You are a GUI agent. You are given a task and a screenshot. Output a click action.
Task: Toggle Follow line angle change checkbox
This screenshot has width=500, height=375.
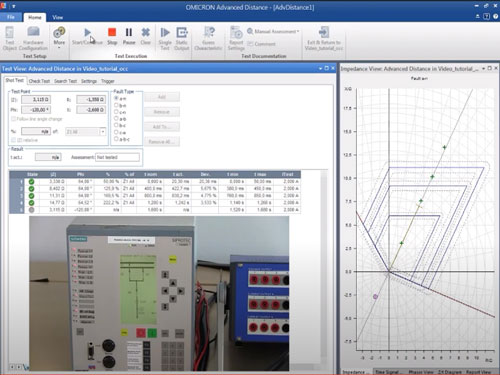[14, 119]
